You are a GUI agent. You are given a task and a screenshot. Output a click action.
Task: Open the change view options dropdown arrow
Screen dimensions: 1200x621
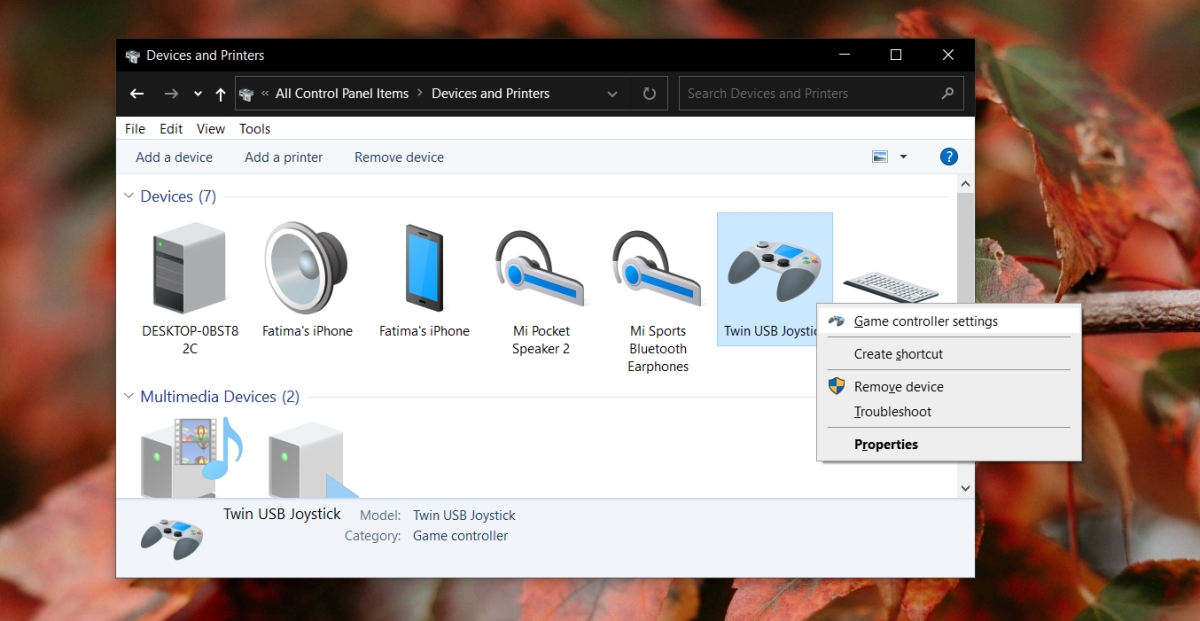point(903,157)
